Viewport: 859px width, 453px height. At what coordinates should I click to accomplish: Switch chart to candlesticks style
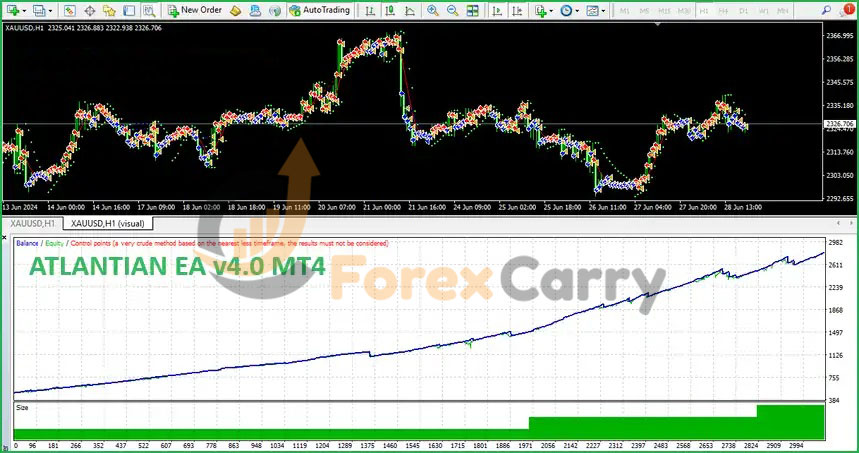coord(390,10)
